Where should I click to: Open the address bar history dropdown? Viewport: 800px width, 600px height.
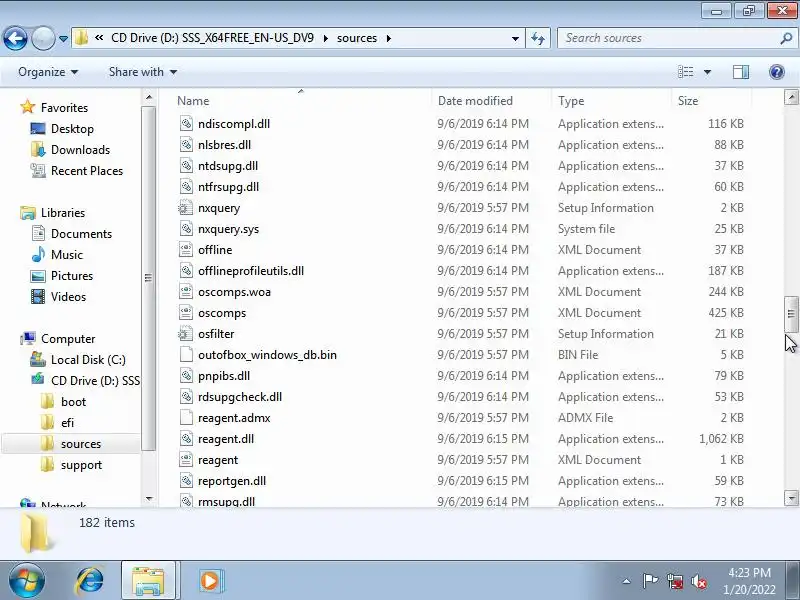[x=515, y=38]
